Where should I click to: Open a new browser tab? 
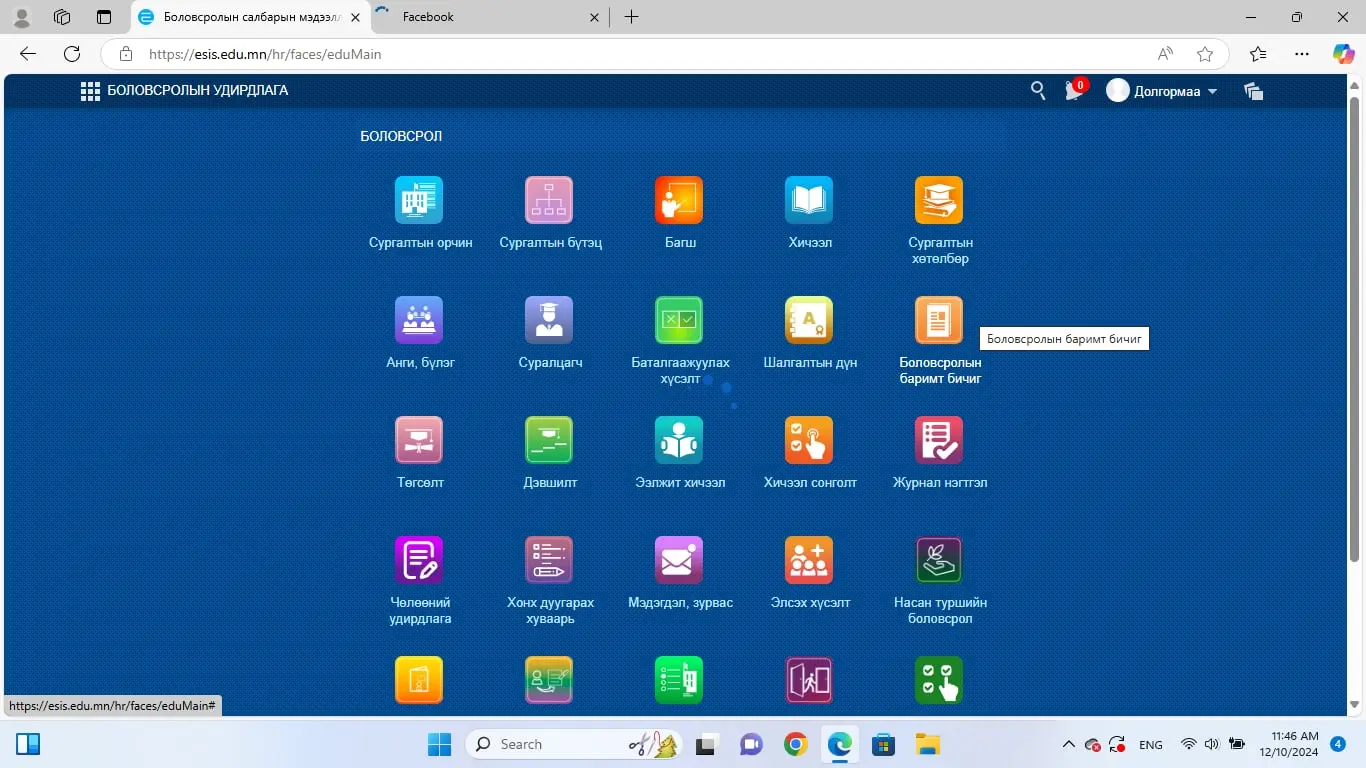pyautogui.click(x=631, y=17)
